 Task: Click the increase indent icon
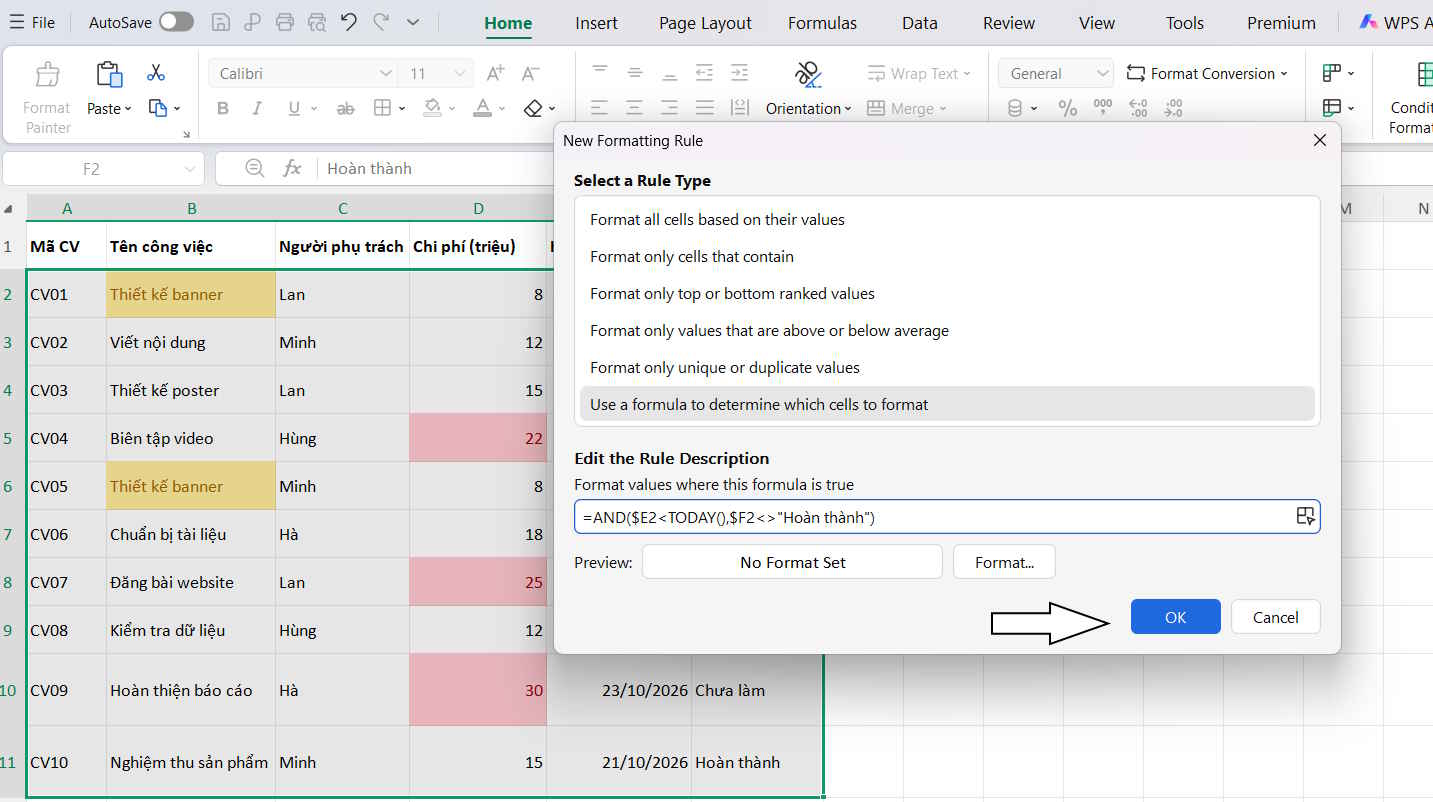739,73
